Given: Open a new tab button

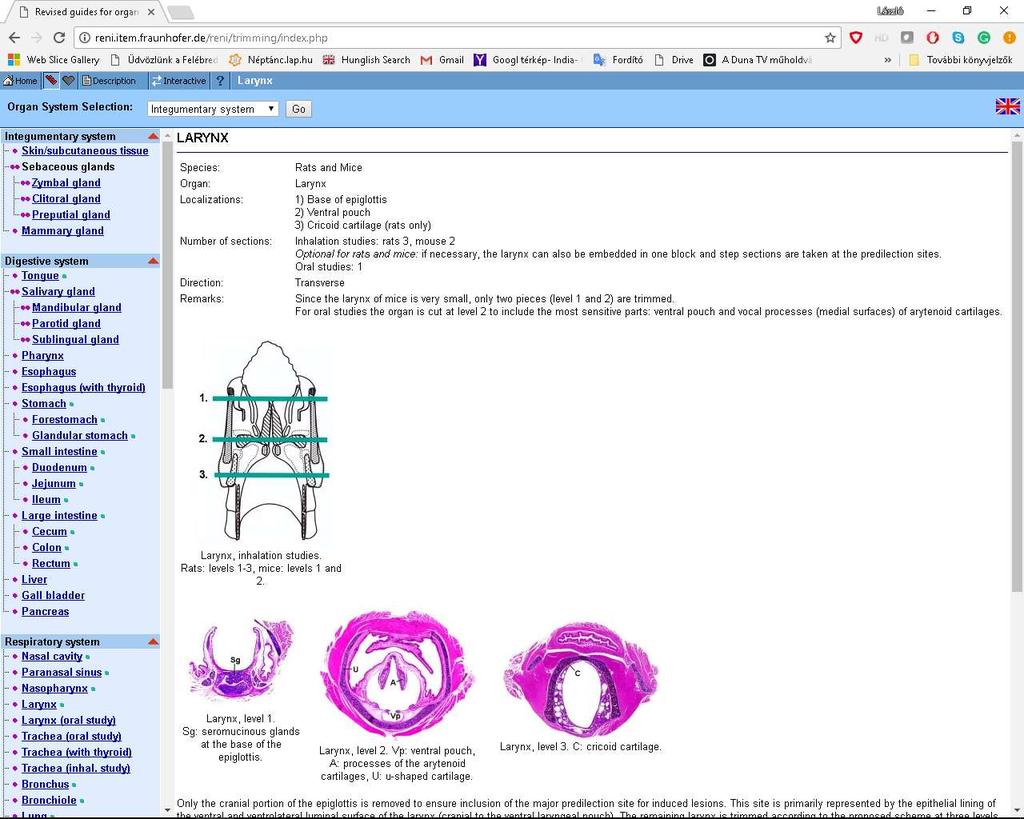Looking at the screenshot, I should pos(181,12).
